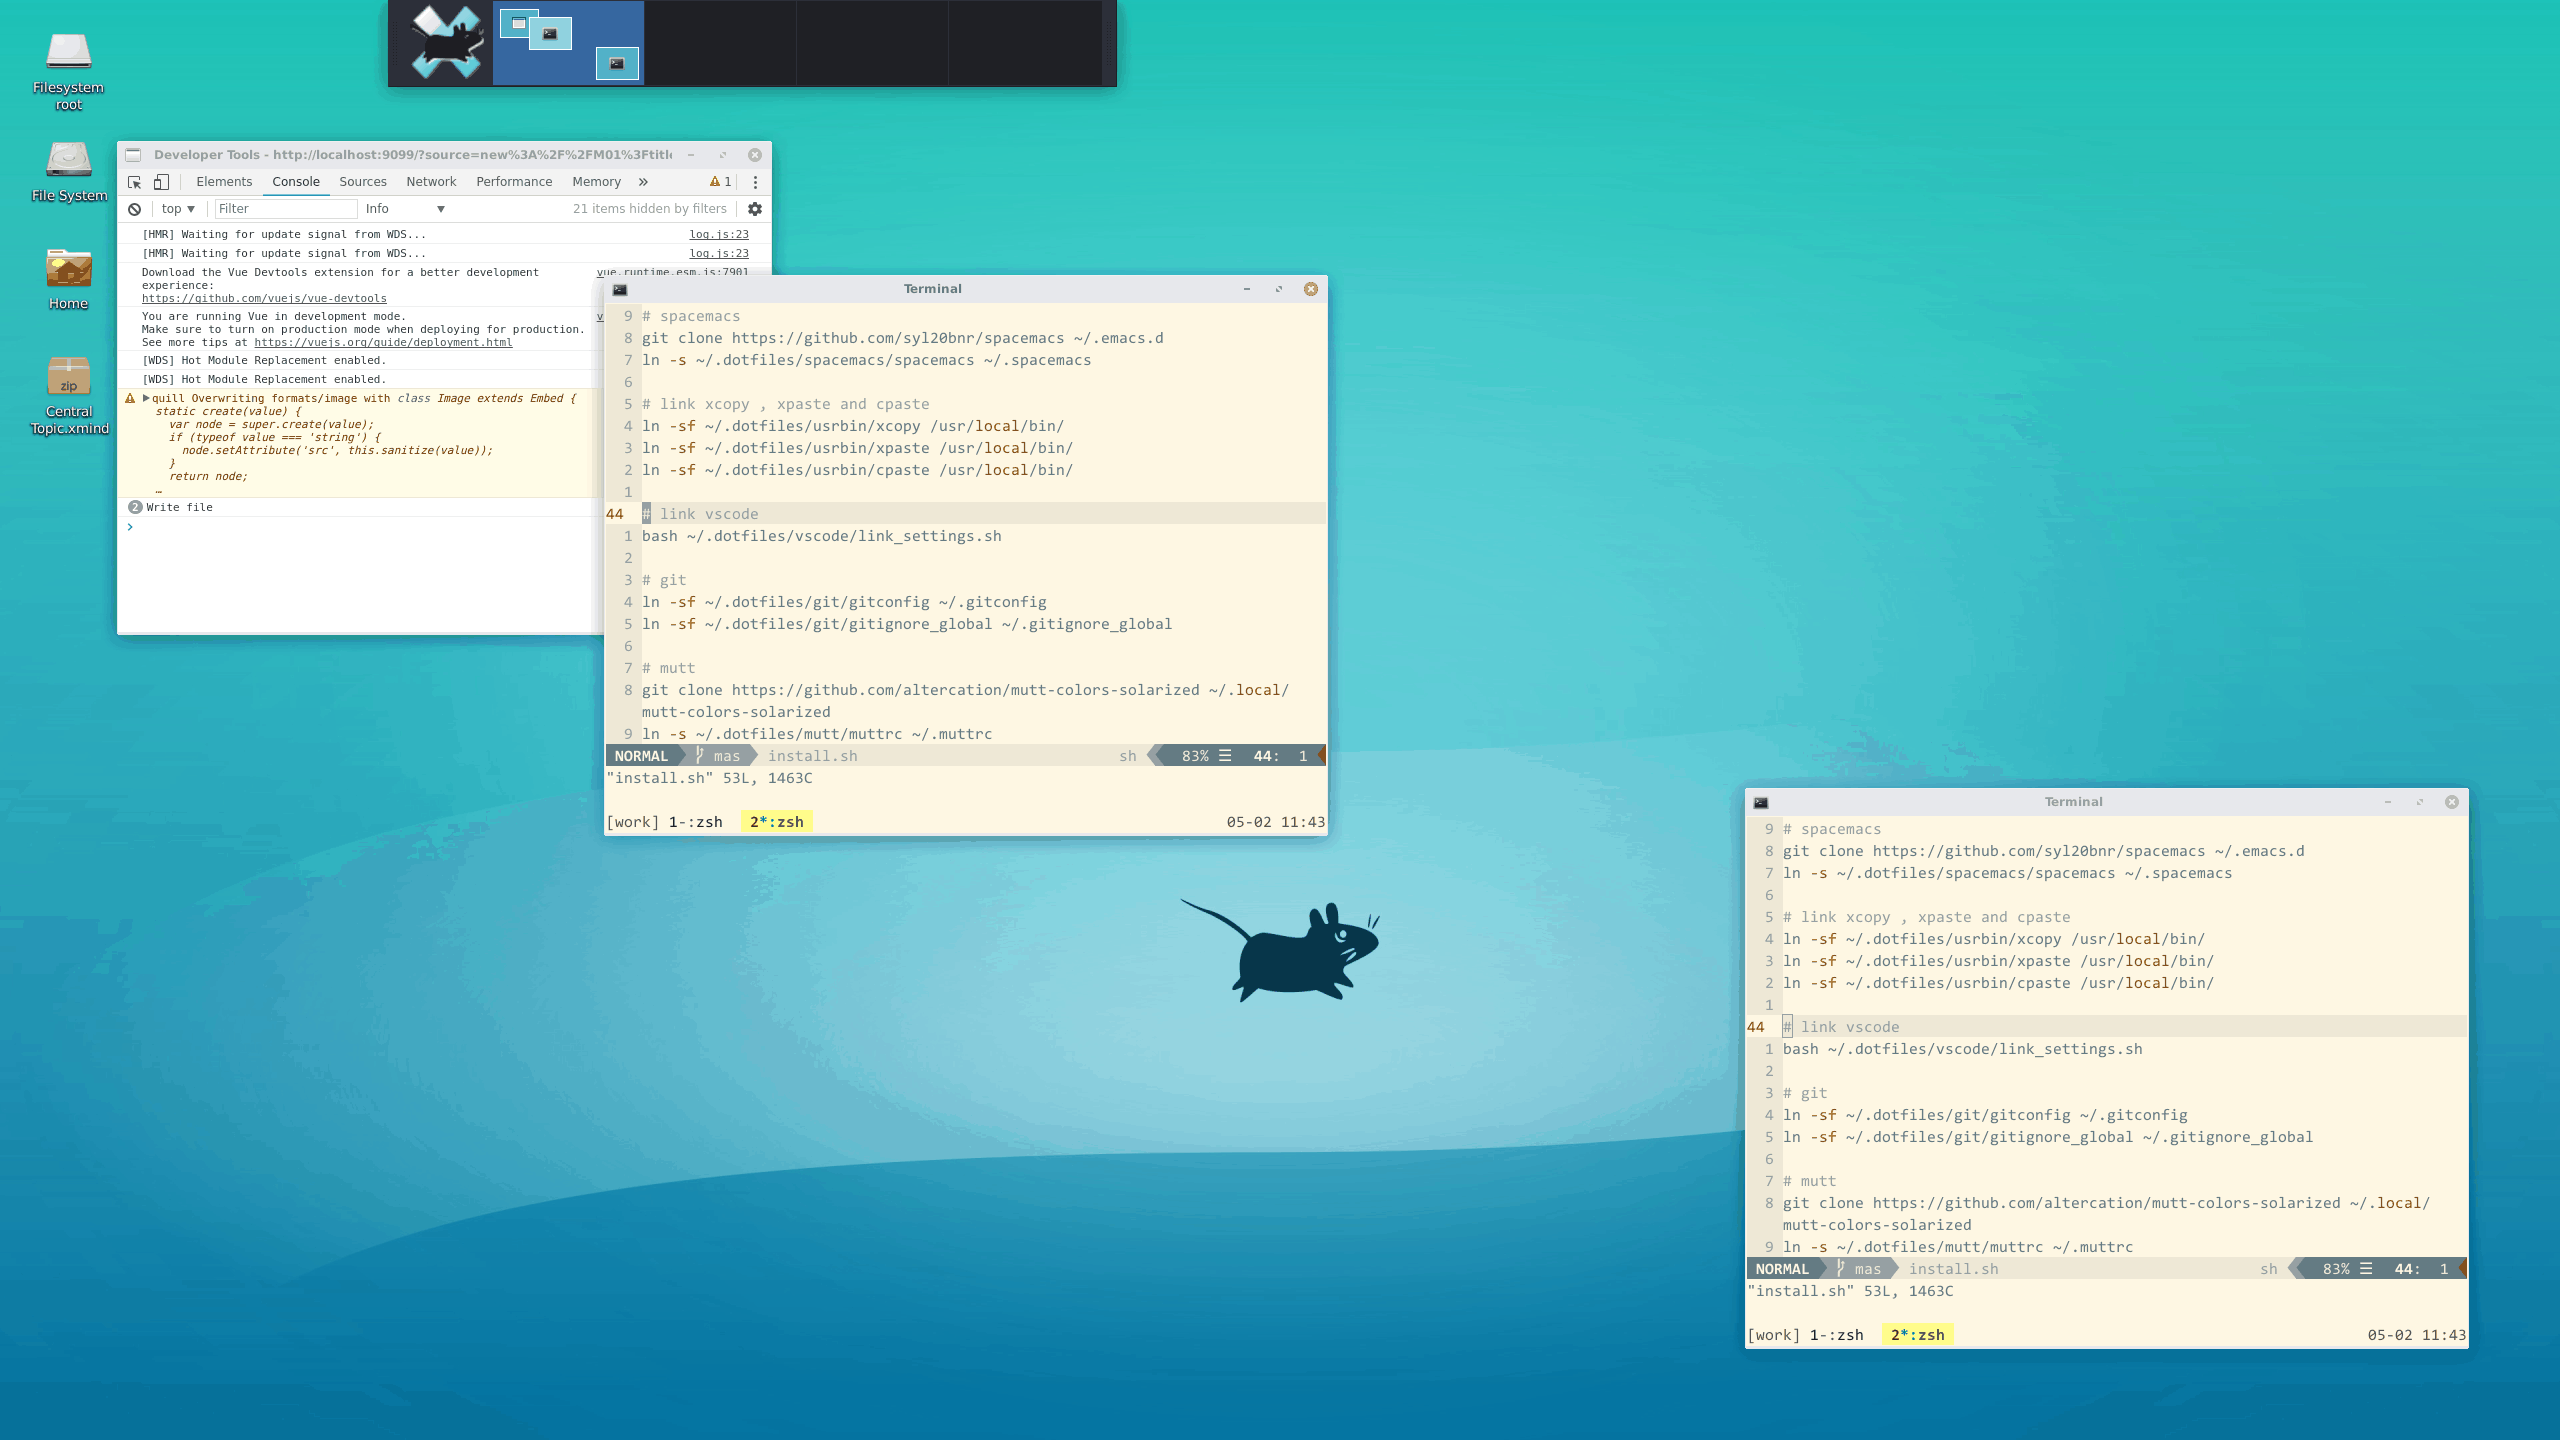Open the Memory tab
This screenshot has width=2560, height=1440.
coord(597,182)
